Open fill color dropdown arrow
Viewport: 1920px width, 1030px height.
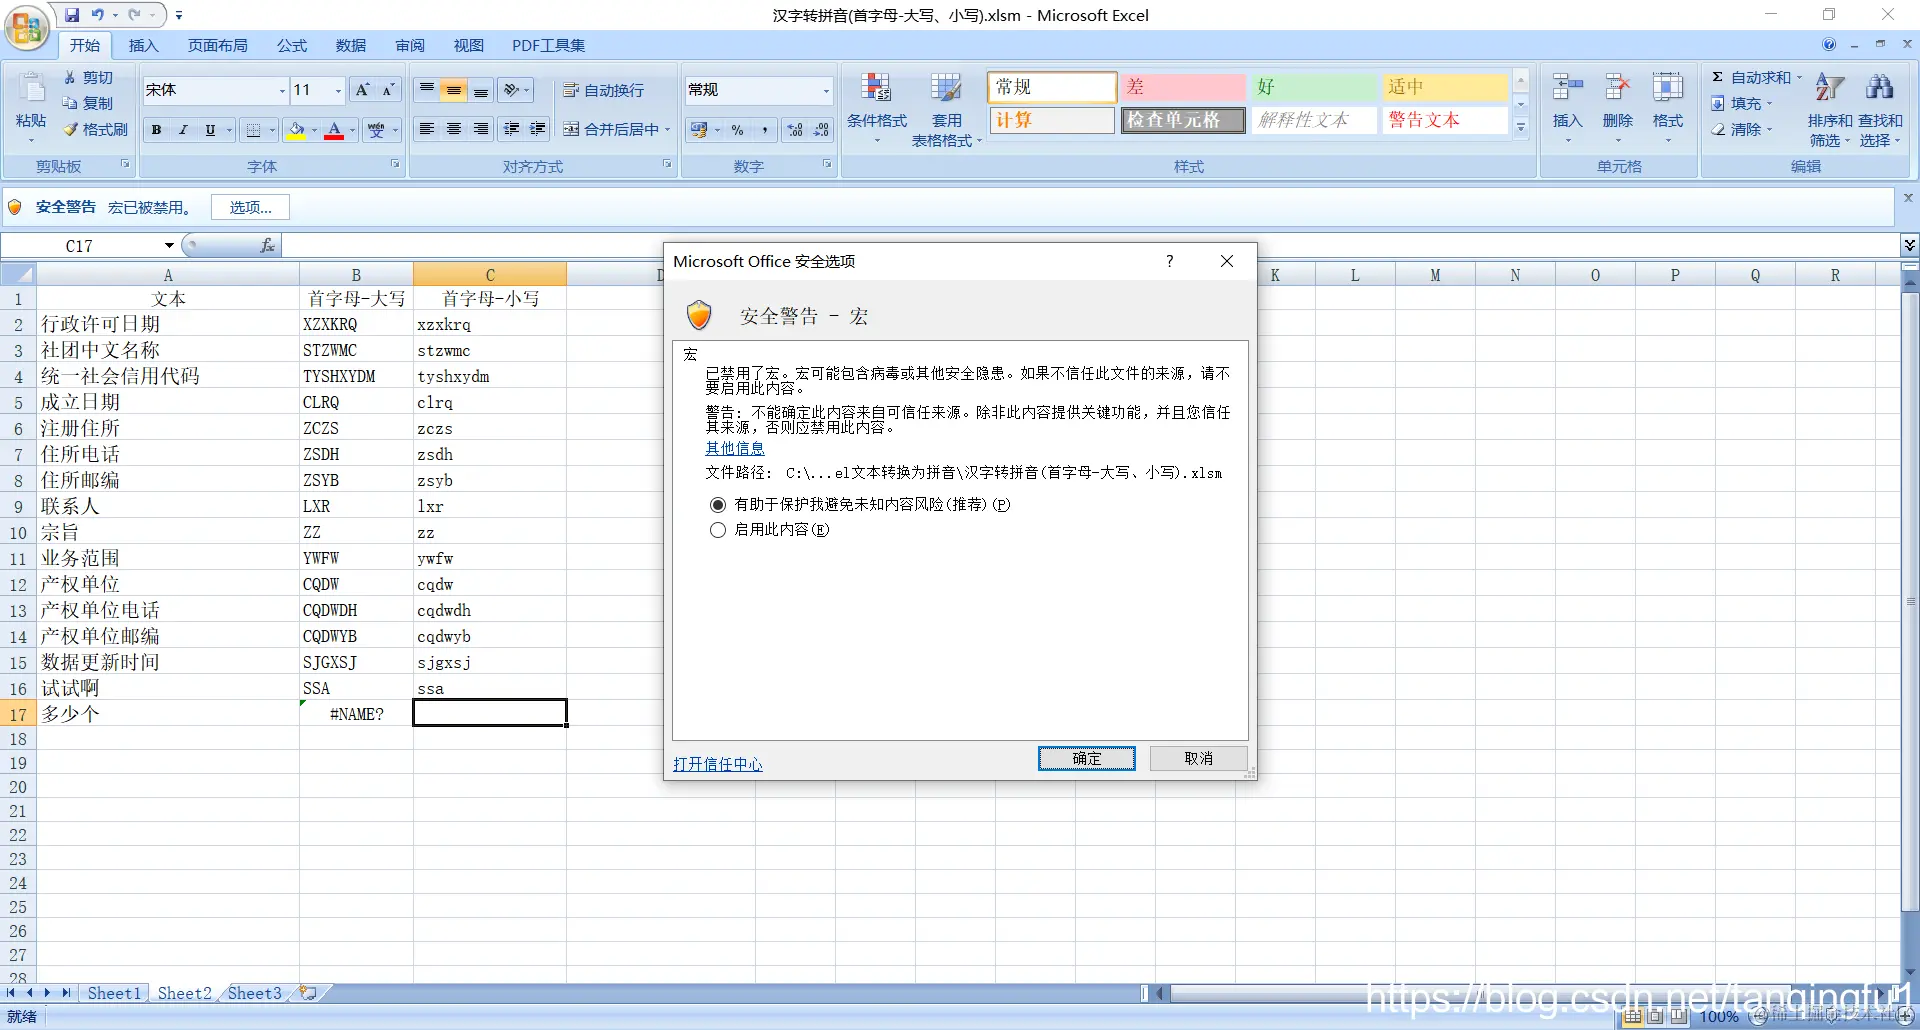pyautogui.click(x=314, y=130)
